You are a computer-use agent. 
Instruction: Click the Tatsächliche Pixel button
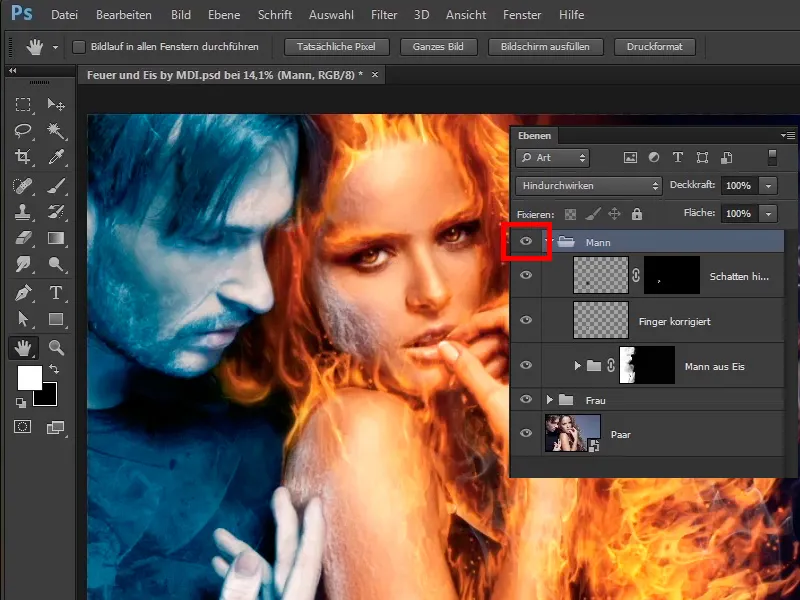click(x=336, y=47)
